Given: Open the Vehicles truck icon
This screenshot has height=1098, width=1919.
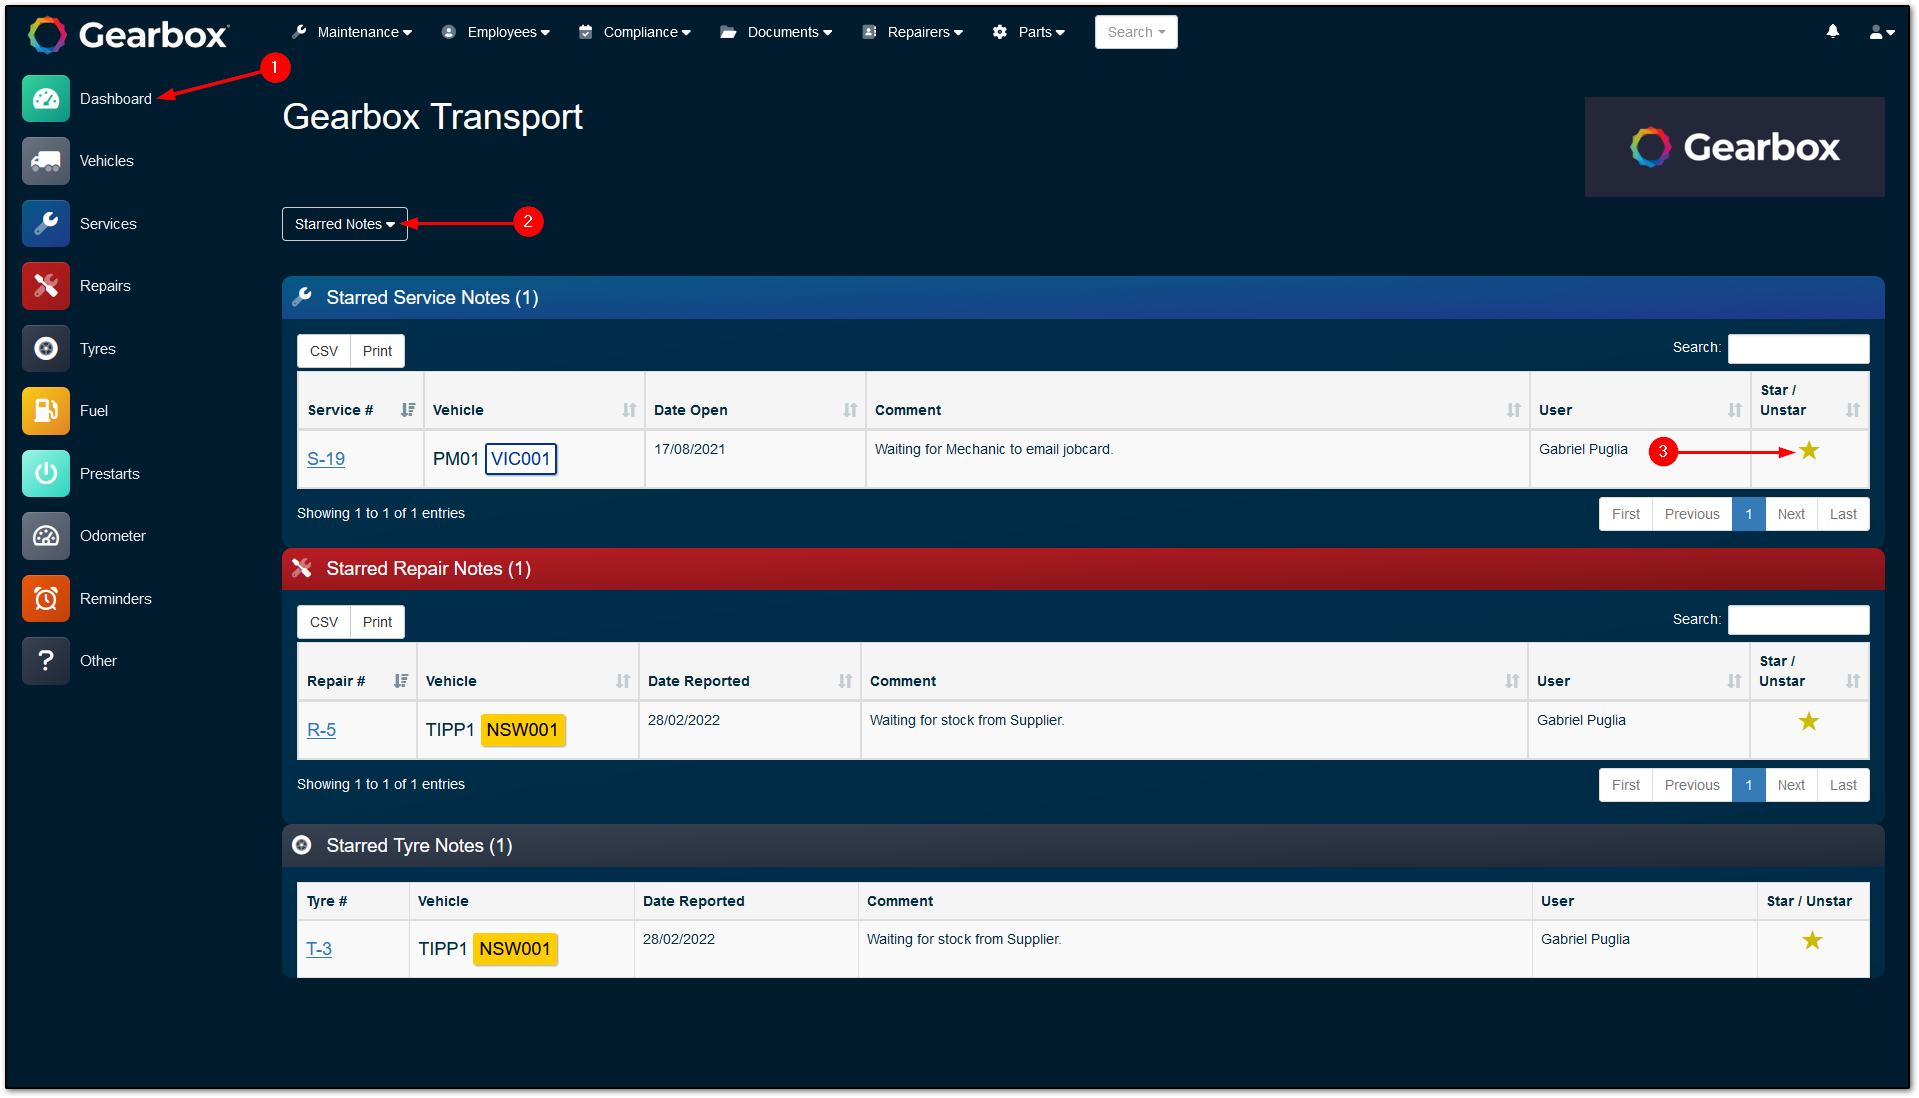Looking at the screenshot, I should click(x=46, y=161).
